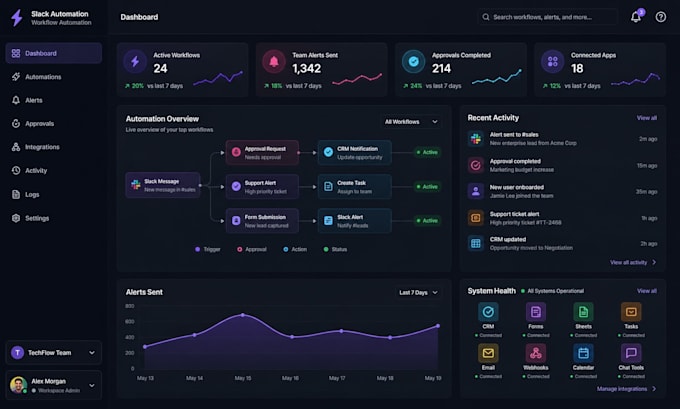The image size is (680, 409).
Task: Expand the All Workflows dropdown
Action: coord(411,122)
